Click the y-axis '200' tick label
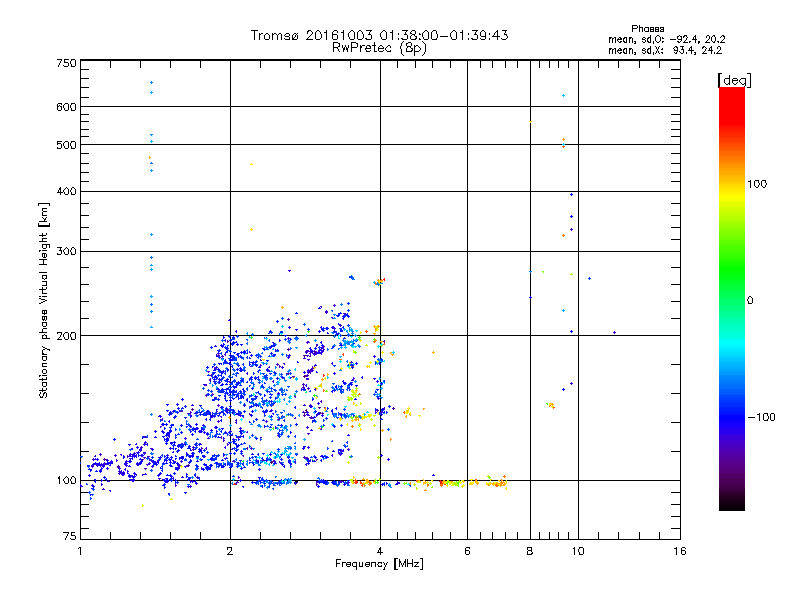800x600 pixels. pyautogui.click(x=66, y=336)
